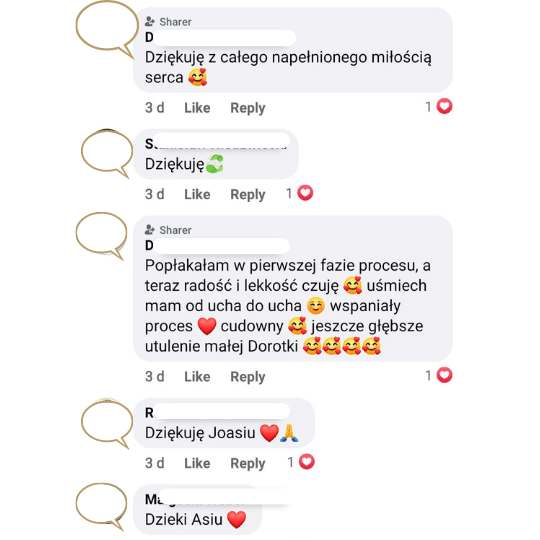This screenshot has width=540, height=540.
Task: Reply to the Popłakałam w pierwszej fazie comment
Action: pyautogui.click(x=248, y=376)
